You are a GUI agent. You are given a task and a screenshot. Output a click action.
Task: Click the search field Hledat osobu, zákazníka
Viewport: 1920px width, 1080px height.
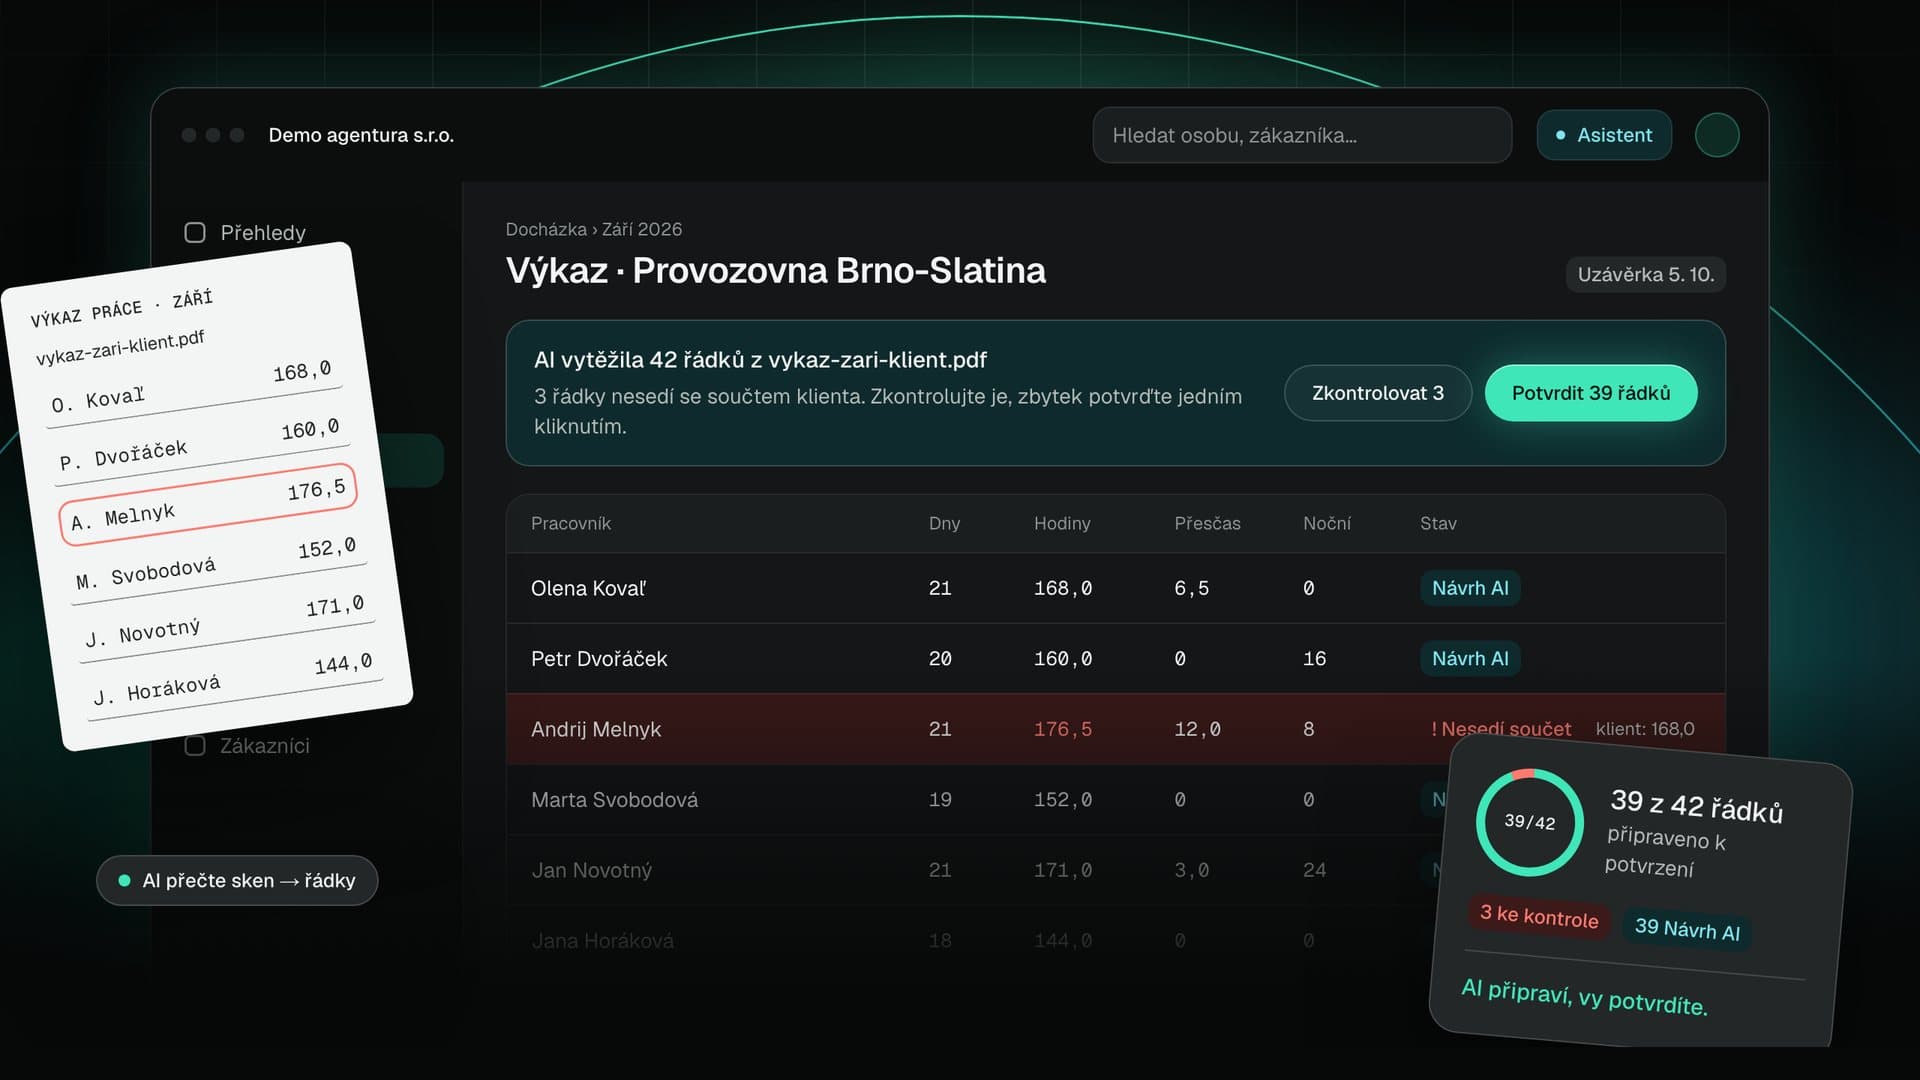(x=1302, y=135)
